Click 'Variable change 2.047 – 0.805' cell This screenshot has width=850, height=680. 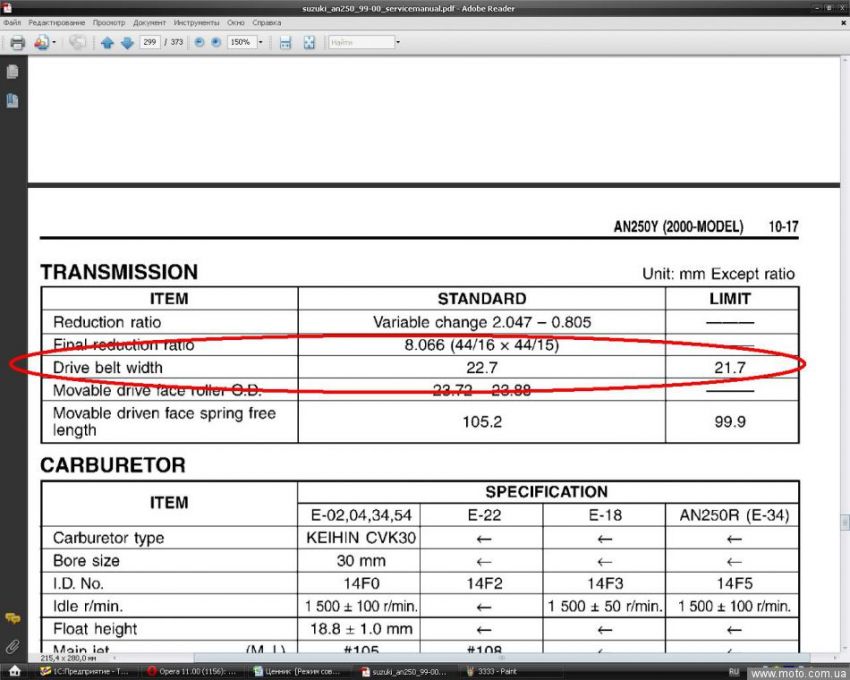click(x=482, y=322)
